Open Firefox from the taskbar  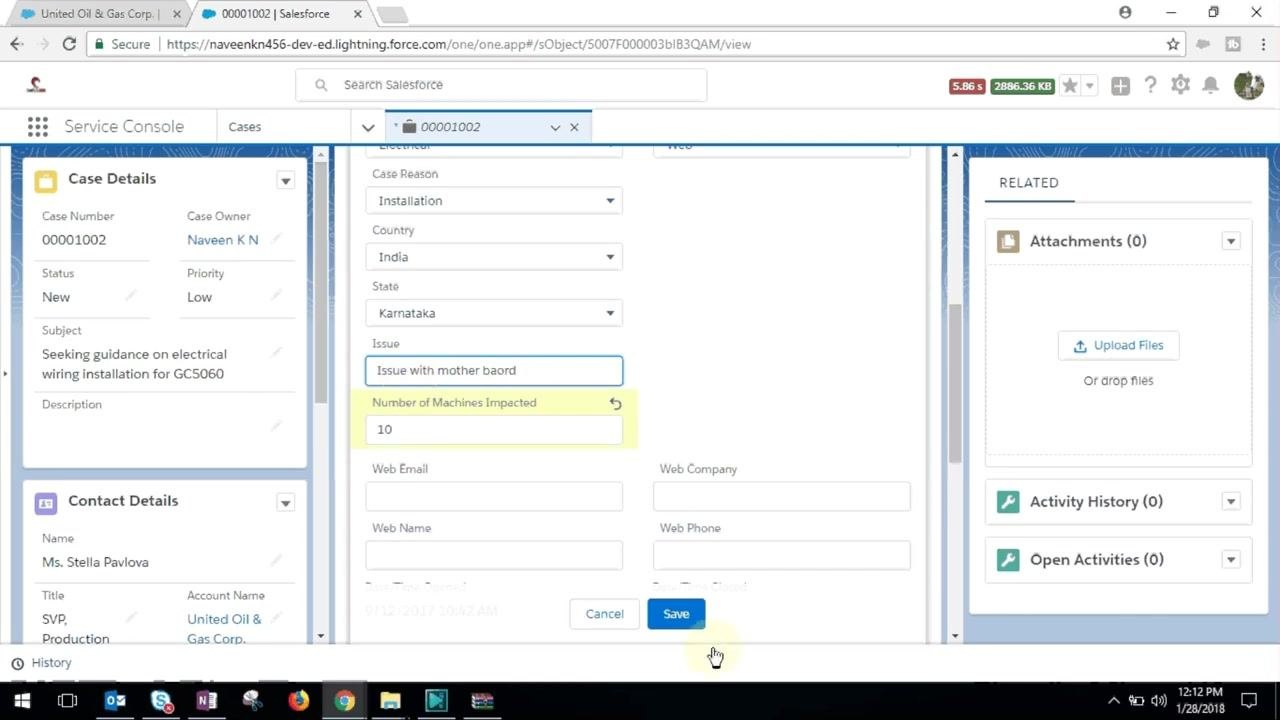[298, 700]
